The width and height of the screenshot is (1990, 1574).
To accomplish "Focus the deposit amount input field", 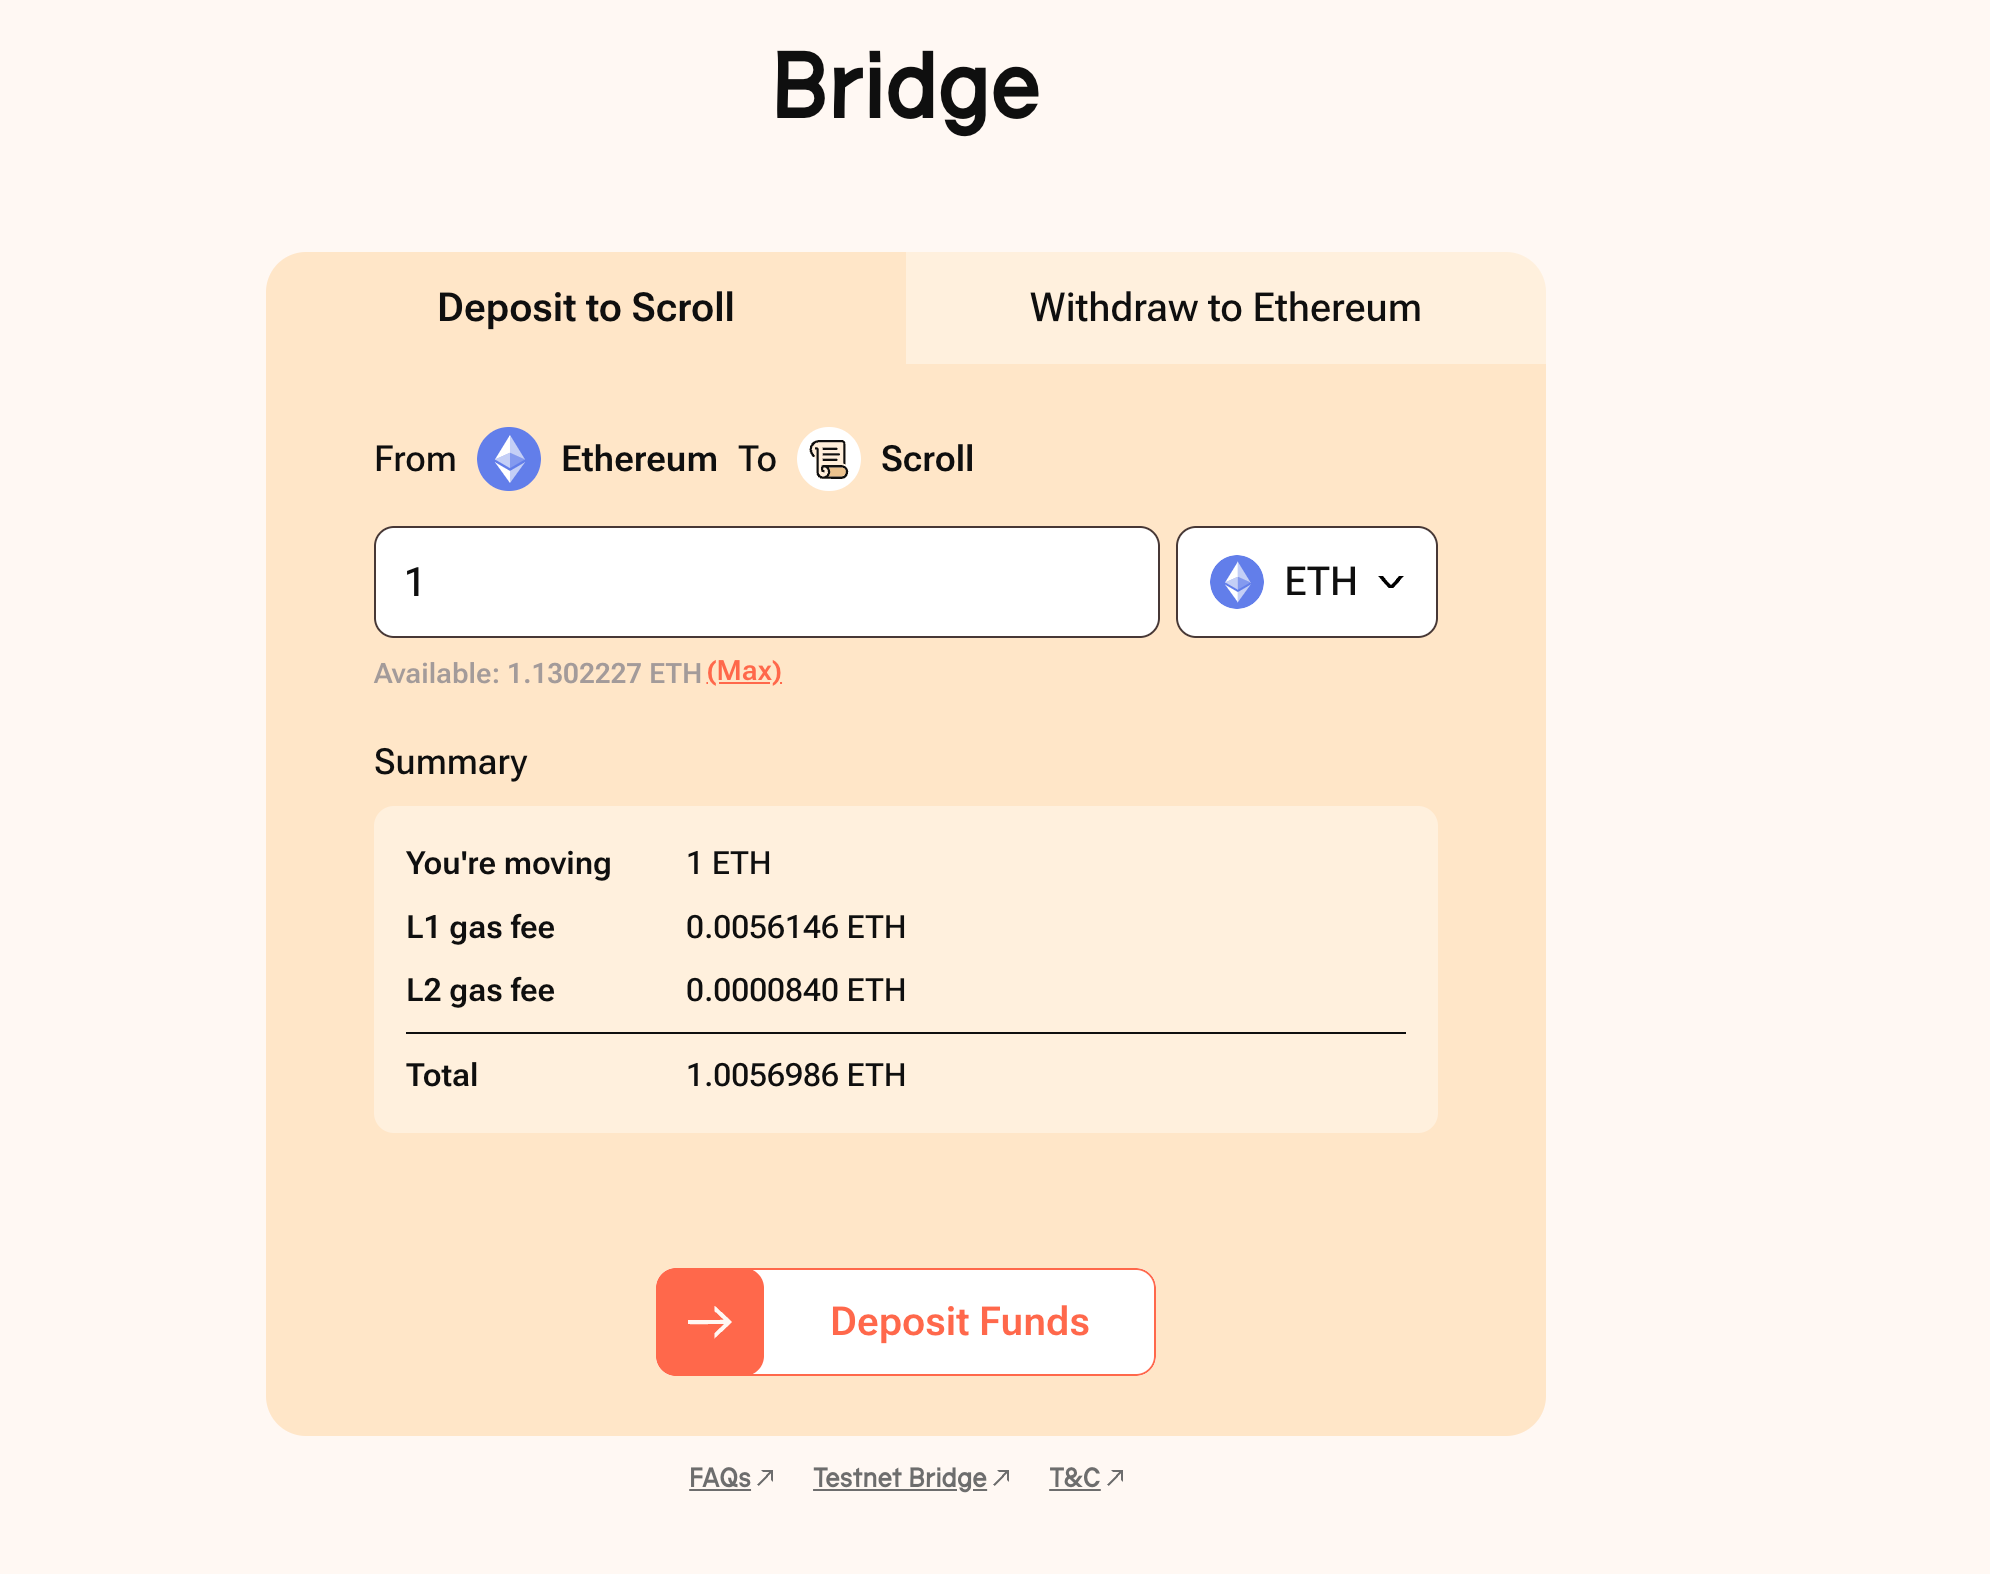I will tap(767, 582).
